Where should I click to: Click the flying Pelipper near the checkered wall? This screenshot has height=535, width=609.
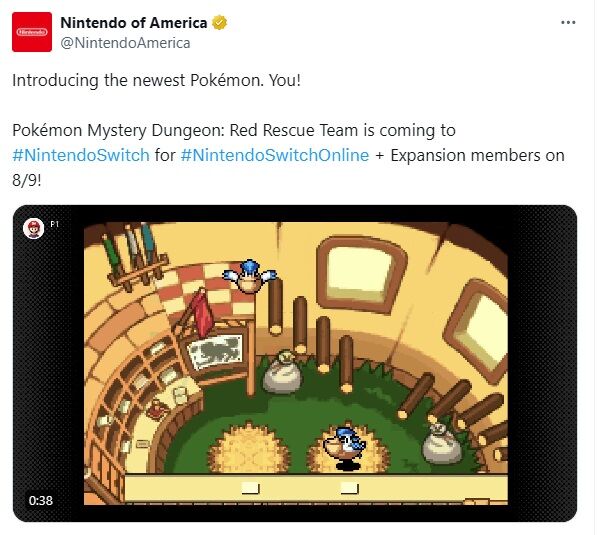pyautogui.click(x=249, y=276)
